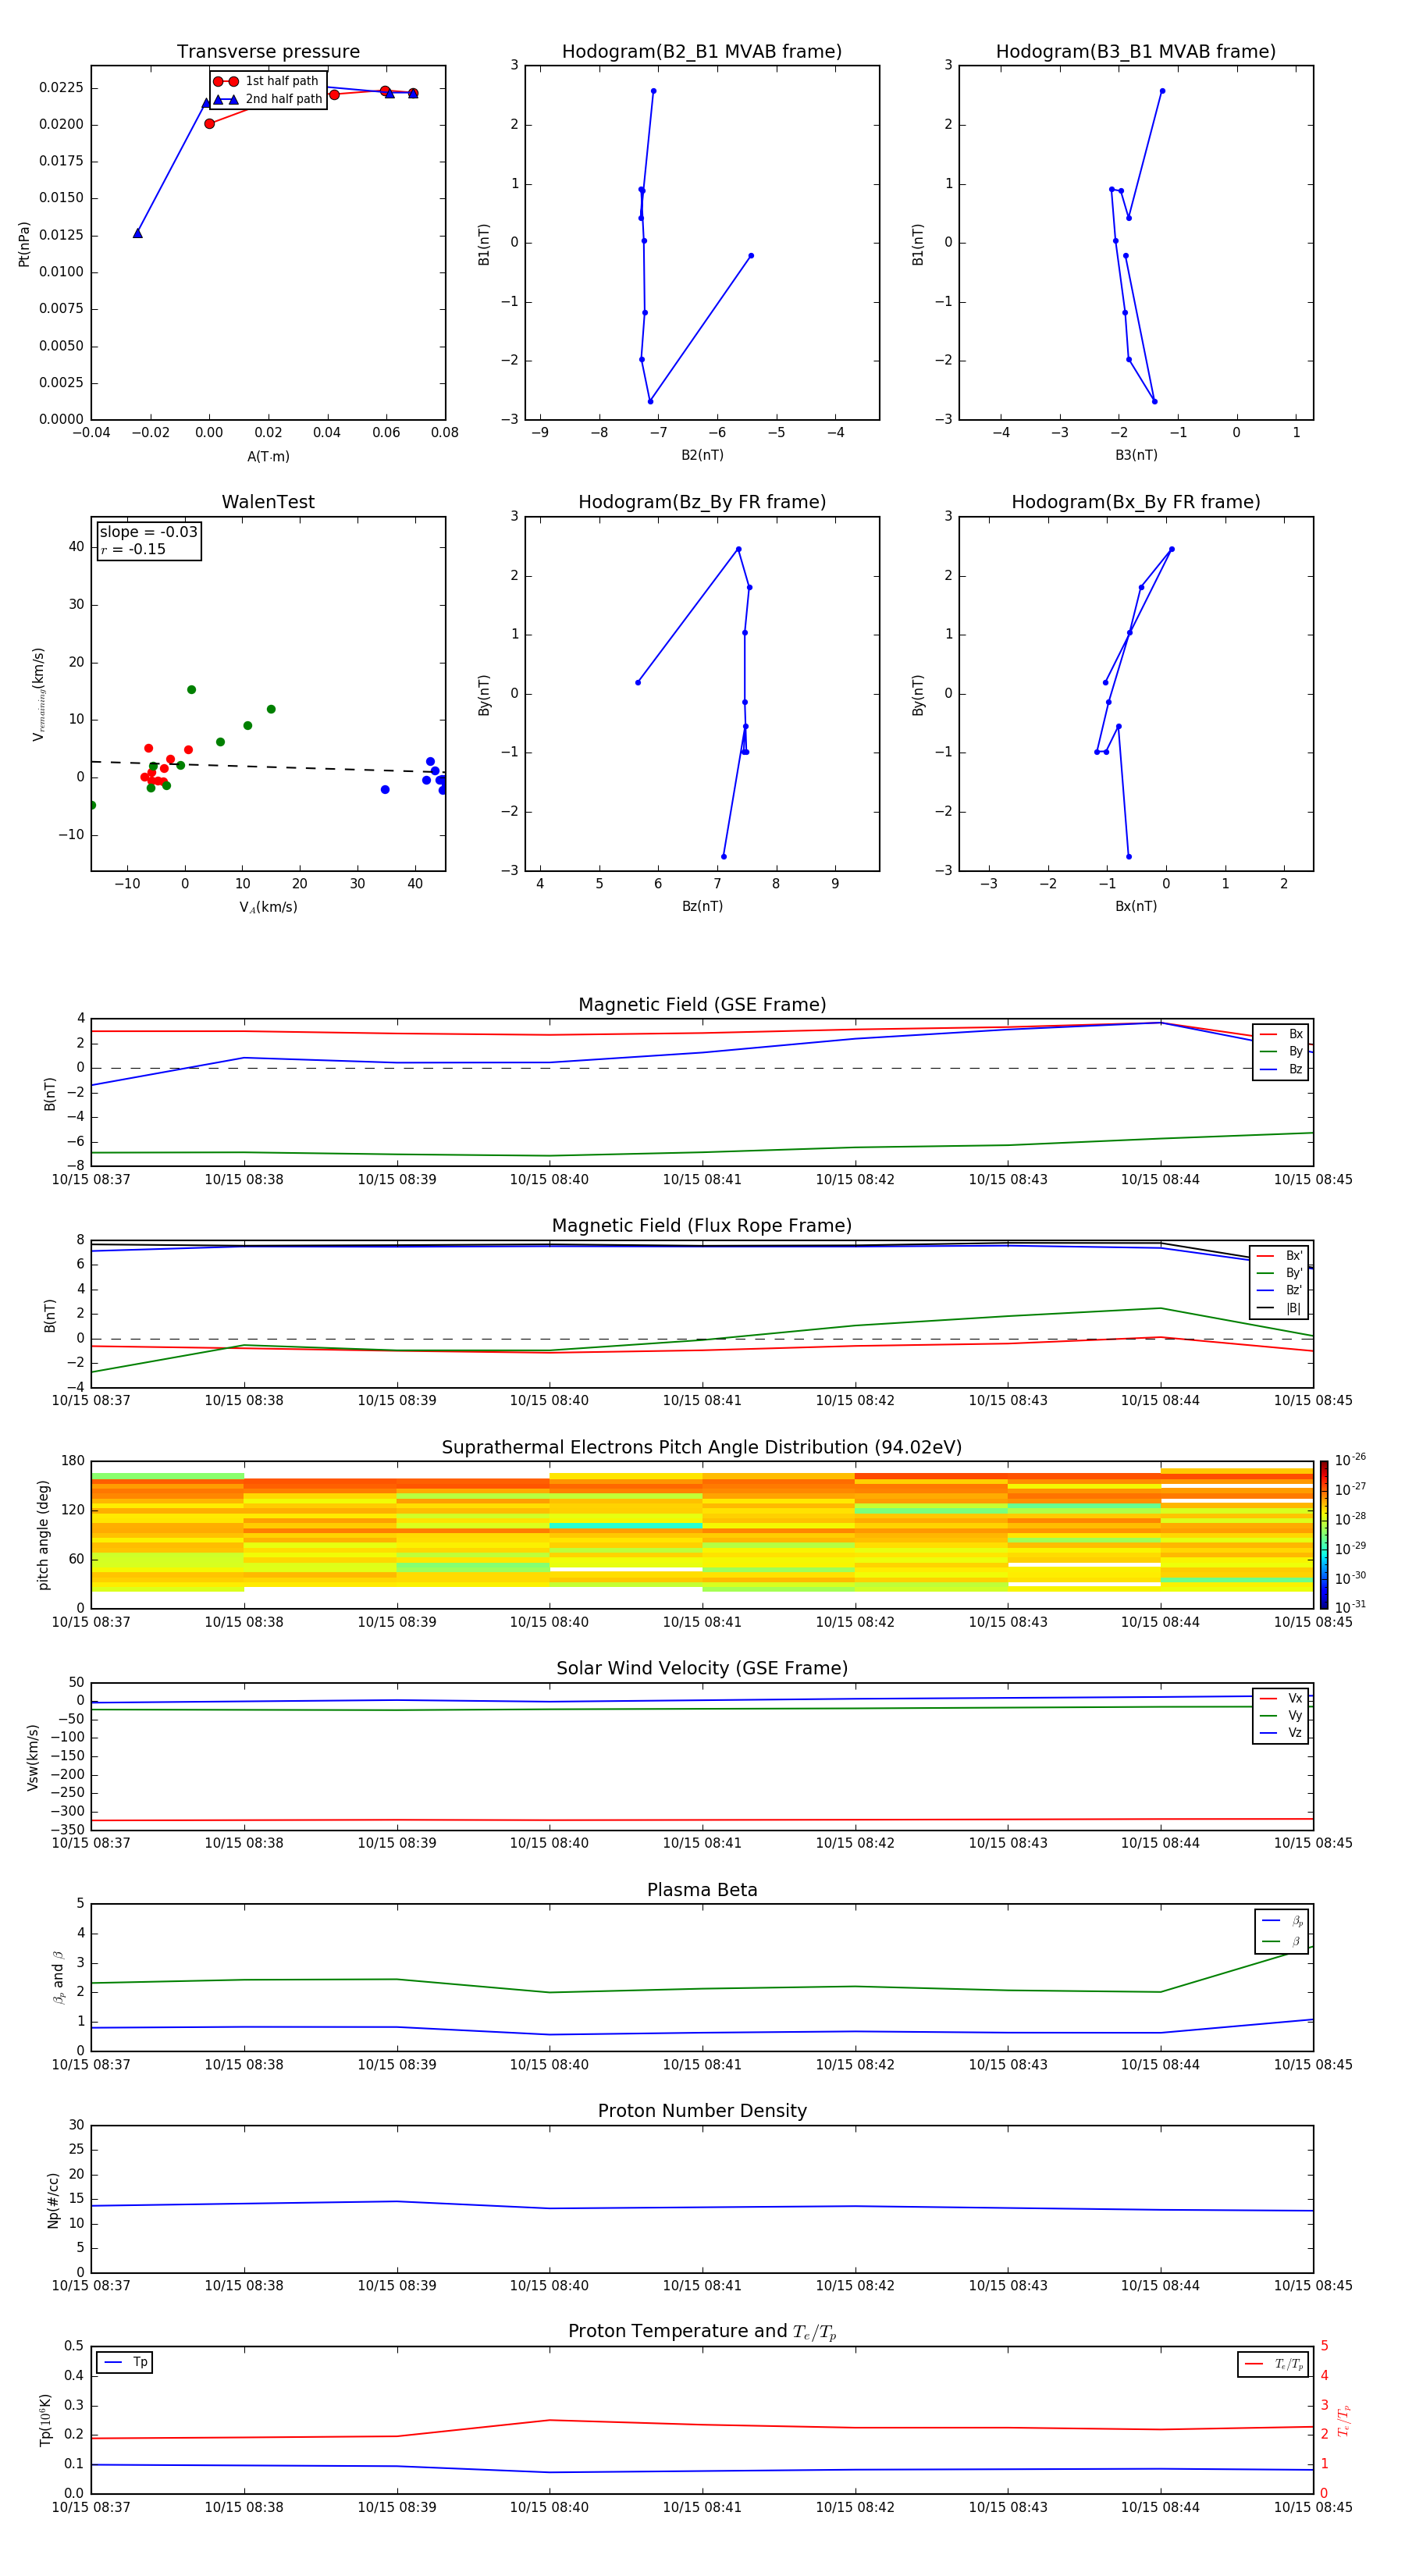This screenshot has height=2576, width=1405.
Task: Click the slope annotation box in the WalenTest plot
Action: pos(148,540)
